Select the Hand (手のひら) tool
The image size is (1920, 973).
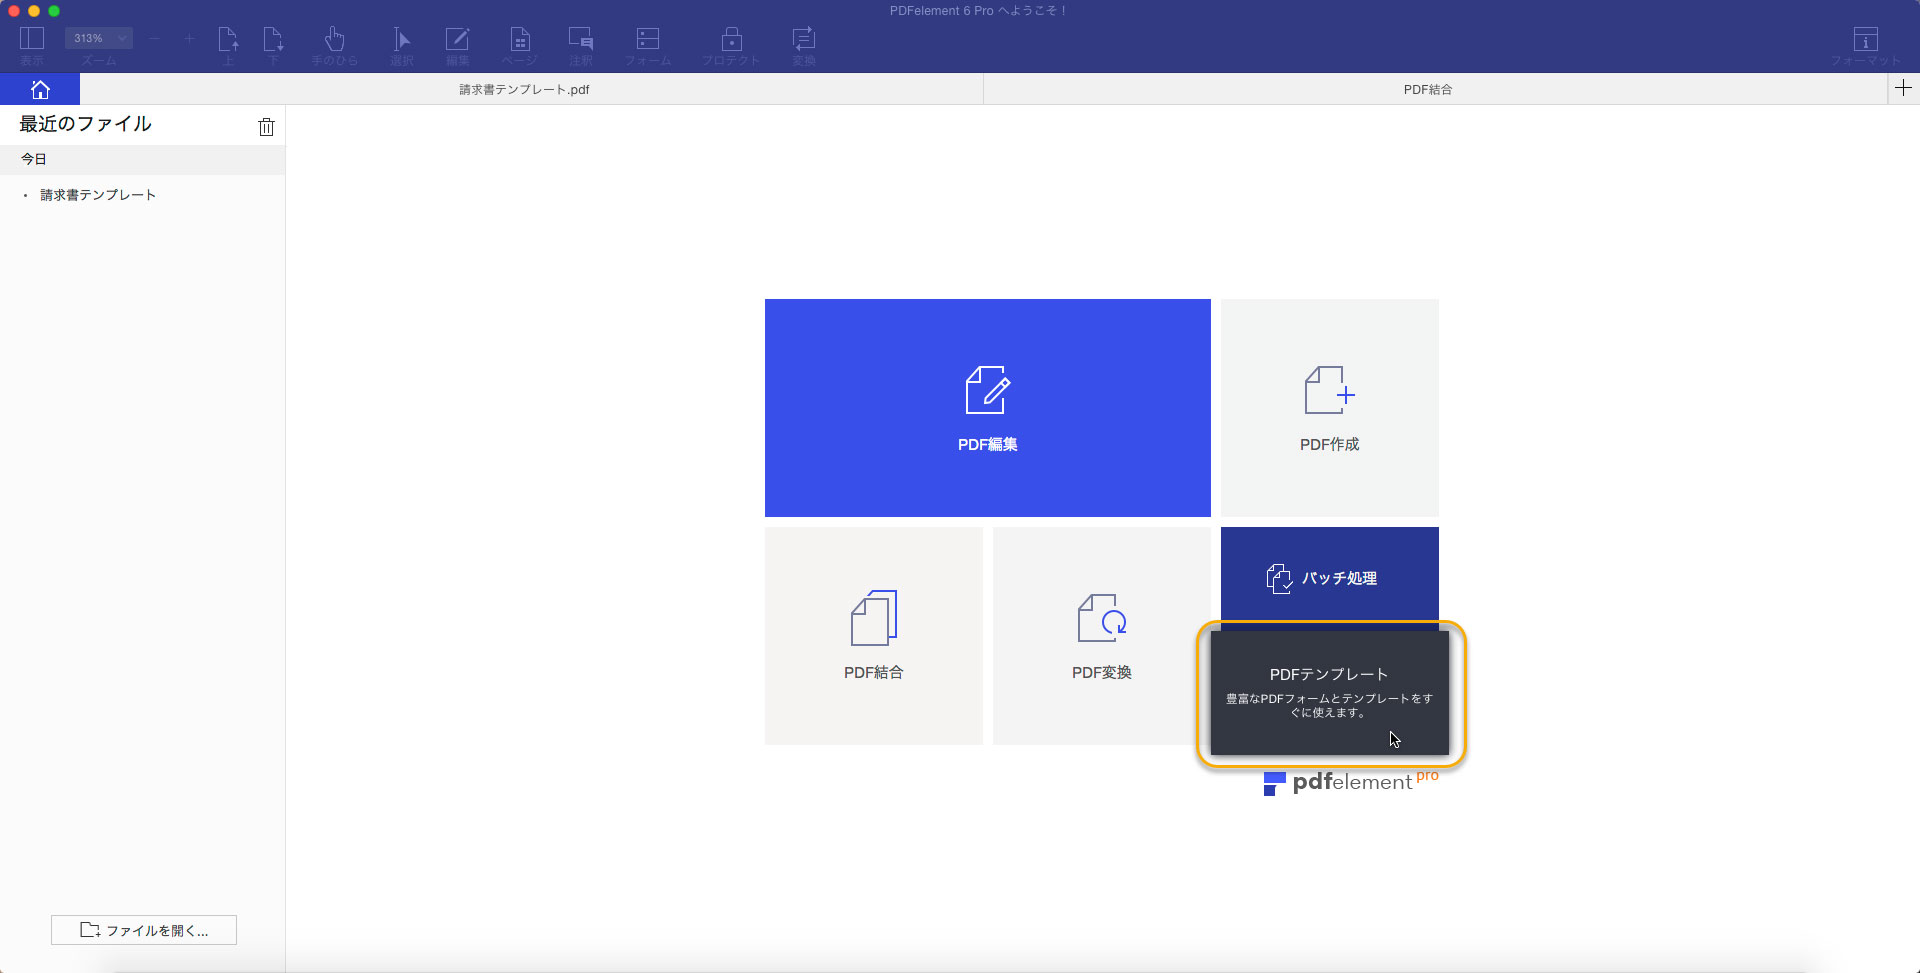(x=335, y=39)
